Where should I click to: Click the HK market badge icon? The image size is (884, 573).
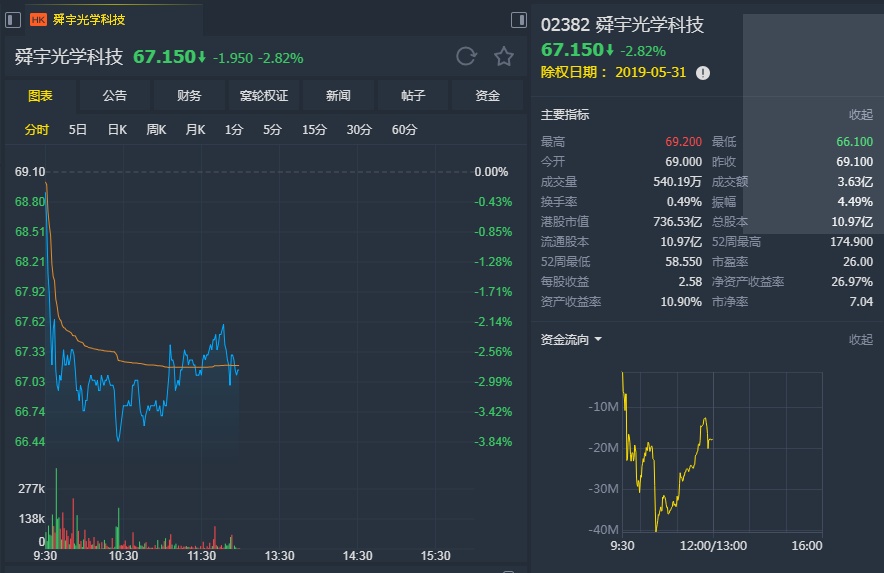click(39, 19)
